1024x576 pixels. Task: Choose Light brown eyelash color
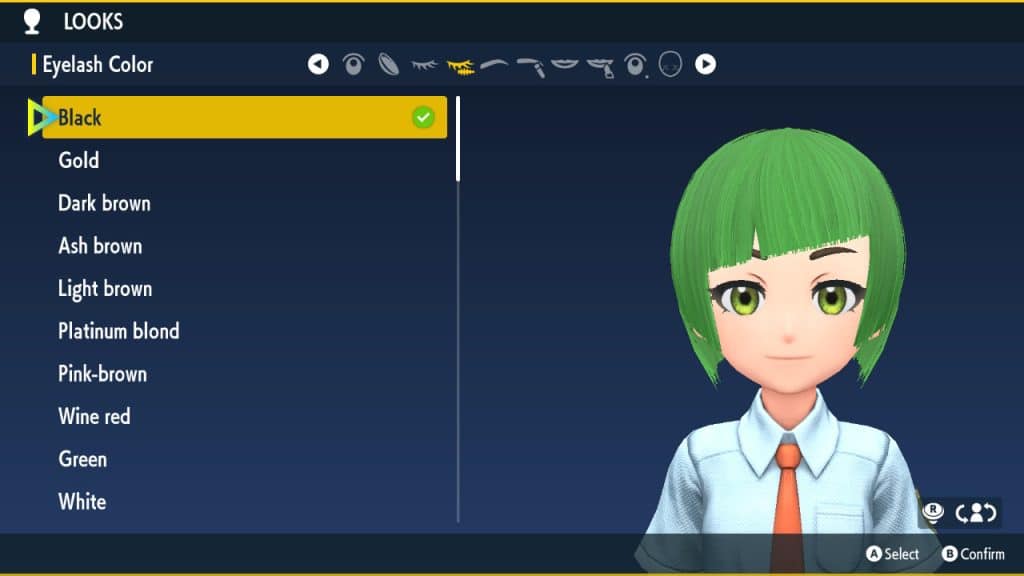pos(105,289)
